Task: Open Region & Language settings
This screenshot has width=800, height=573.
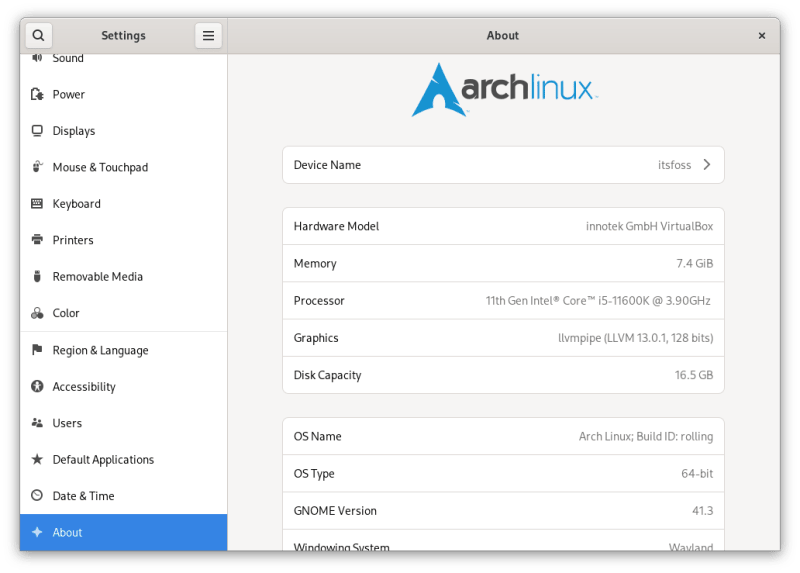Action: click(x=100, y=350)
